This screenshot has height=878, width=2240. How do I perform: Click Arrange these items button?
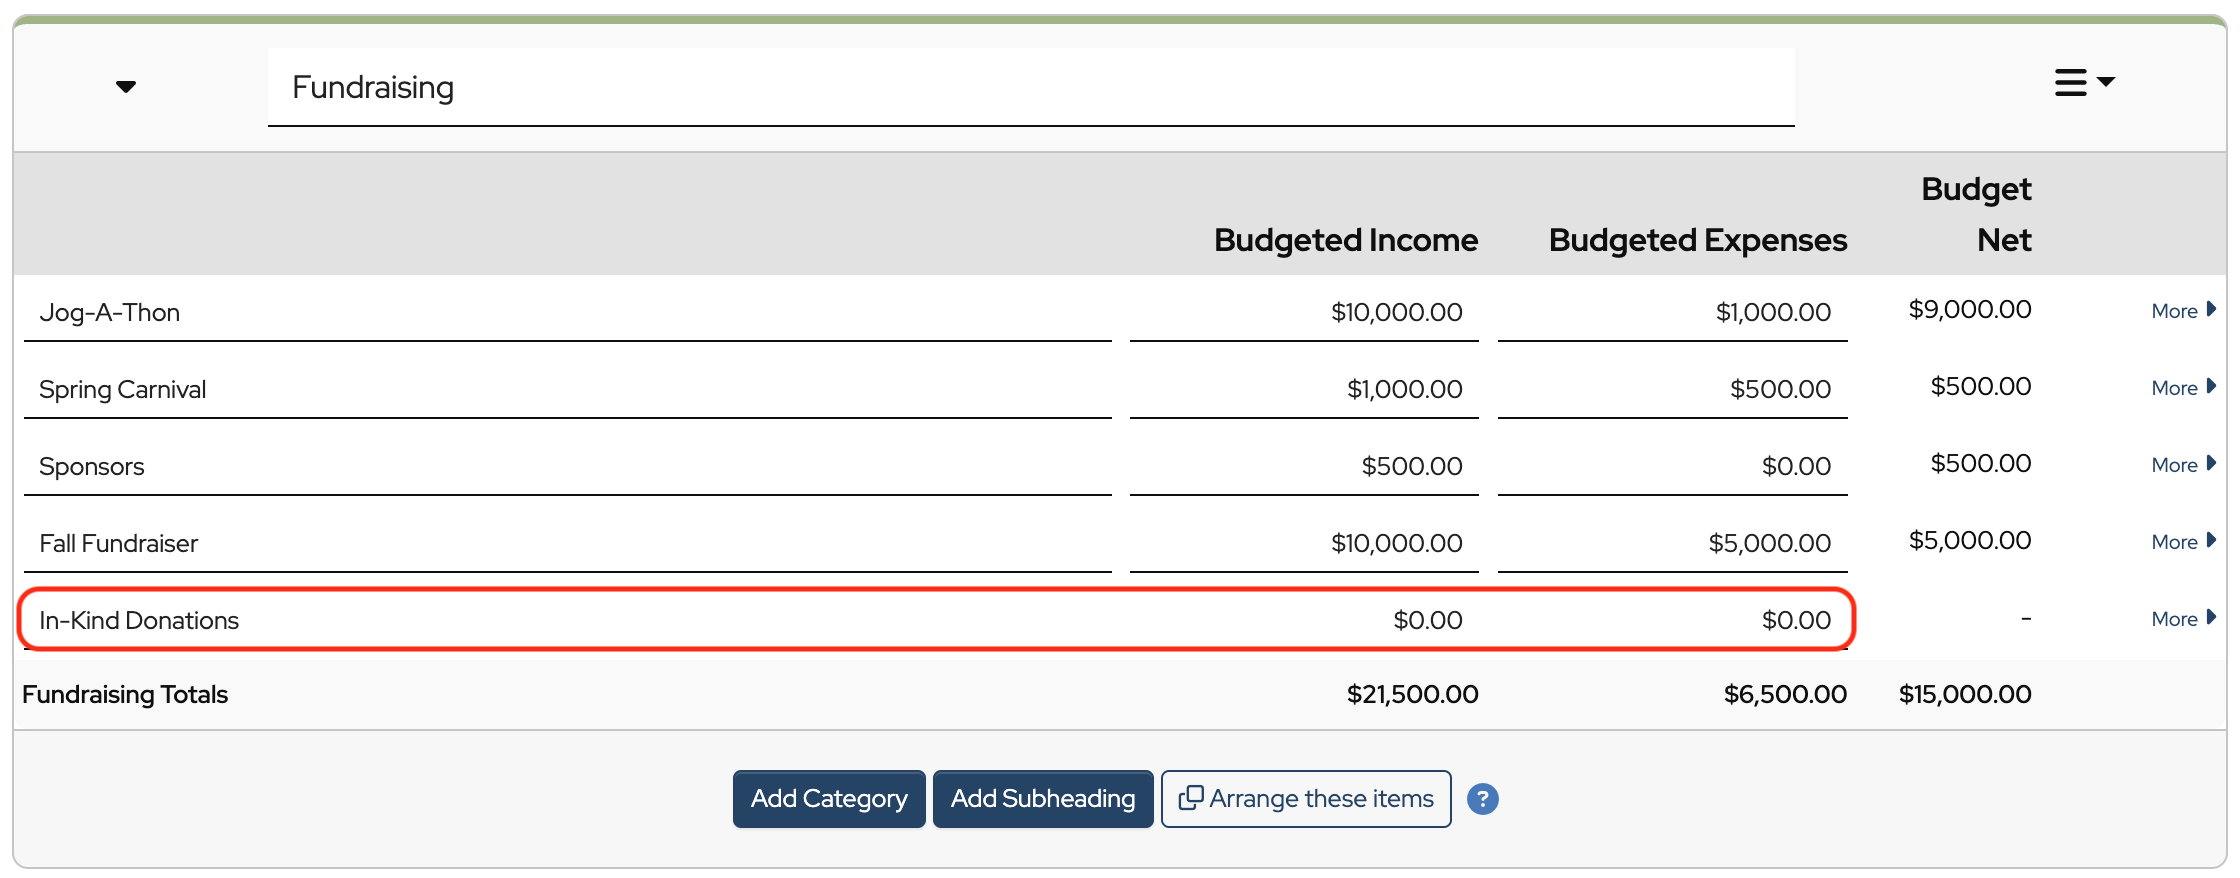click(x=1306, y=799)
